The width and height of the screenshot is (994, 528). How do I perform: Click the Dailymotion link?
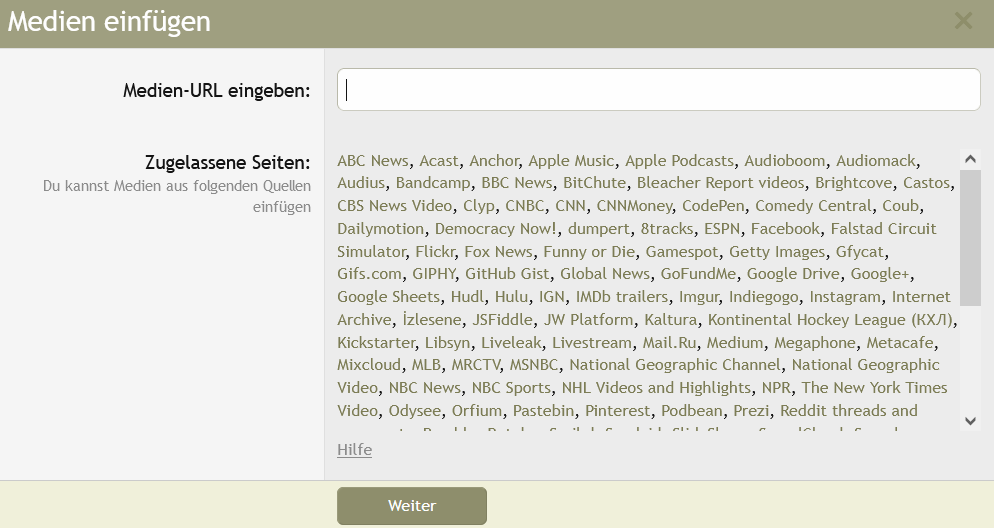380,228
